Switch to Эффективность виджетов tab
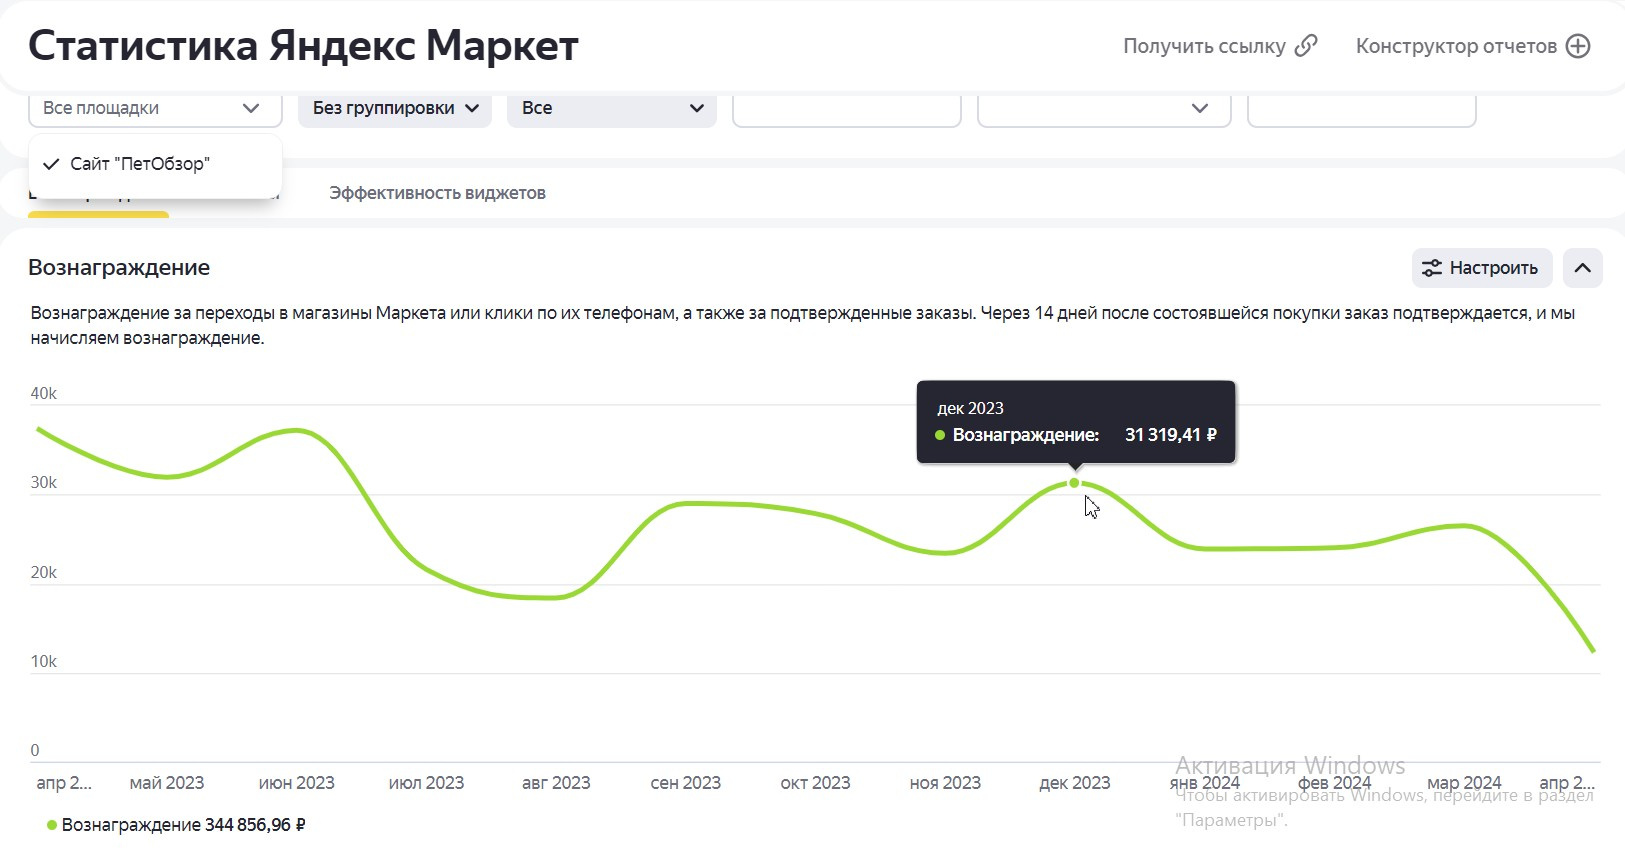 pos(437,193)
